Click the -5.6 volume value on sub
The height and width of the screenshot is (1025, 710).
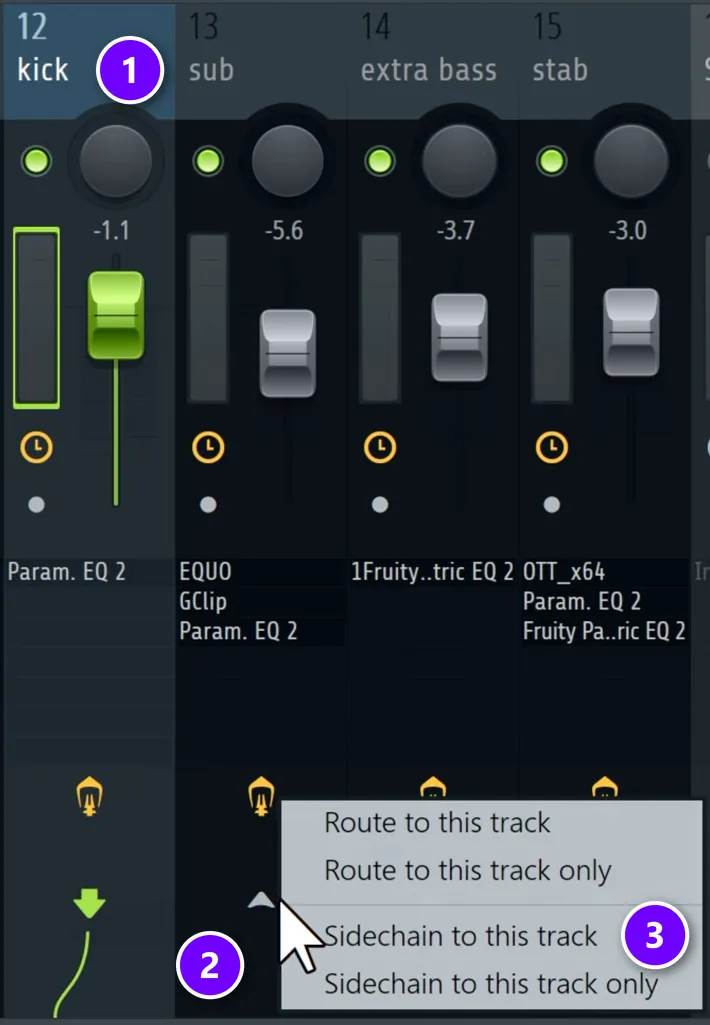(284, 231)
